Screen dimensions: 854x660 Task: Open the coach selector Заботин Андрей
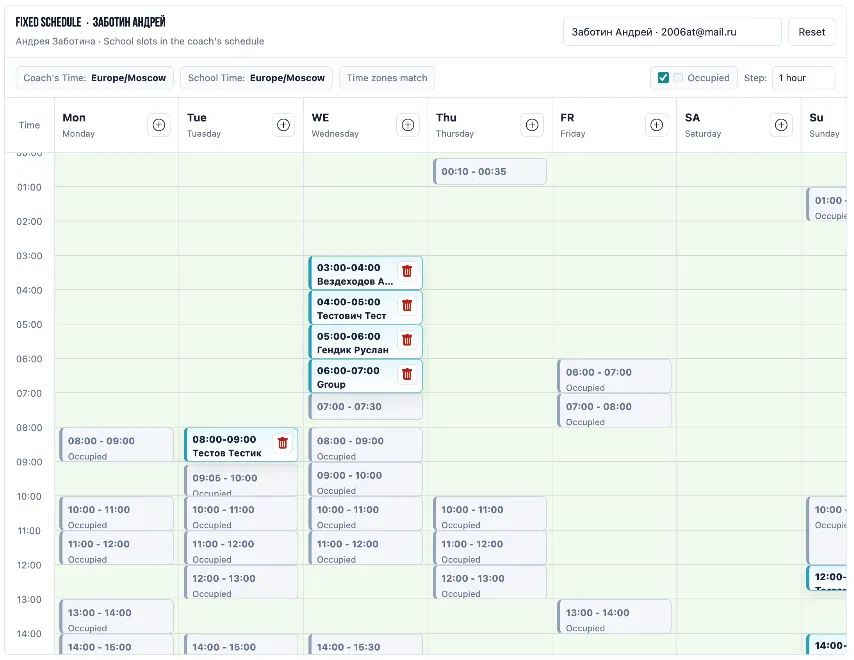[x=672, y=32]
